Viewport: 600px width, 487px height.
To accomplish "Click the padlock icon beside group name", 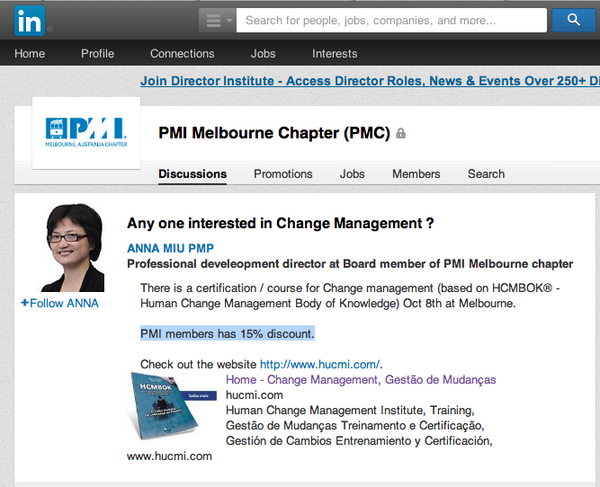I will pyautogui.click(x=401, y=133).
